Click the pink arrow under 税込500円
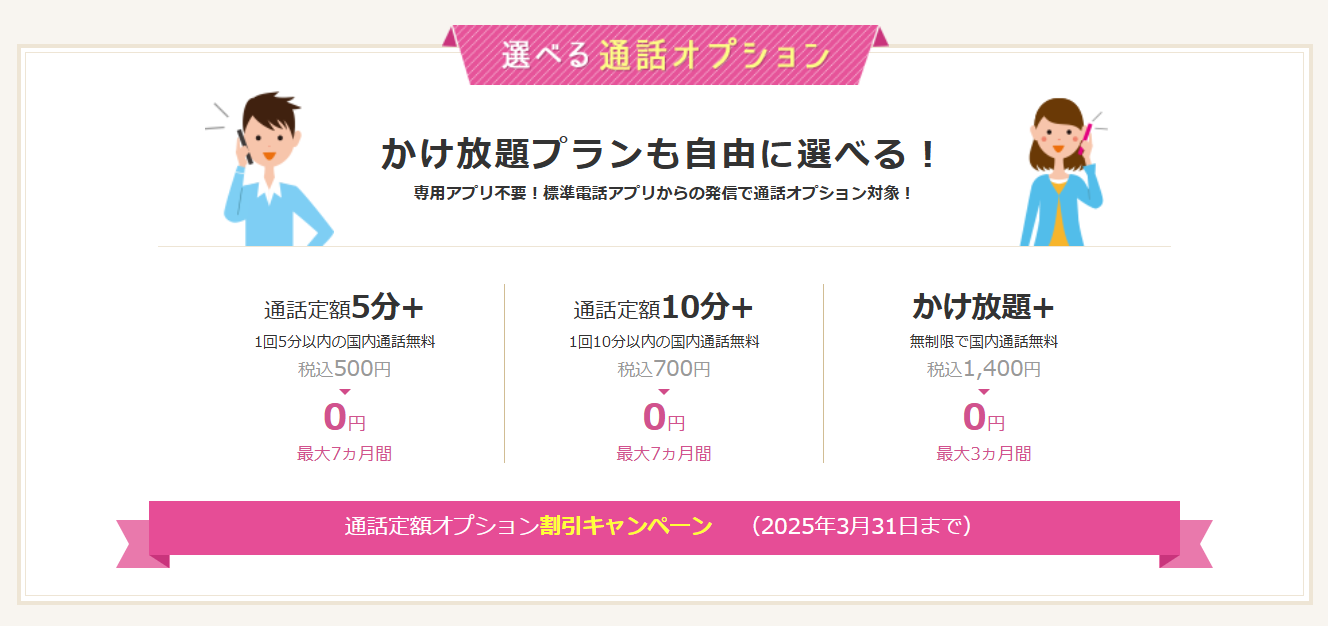 pos(344,391)
